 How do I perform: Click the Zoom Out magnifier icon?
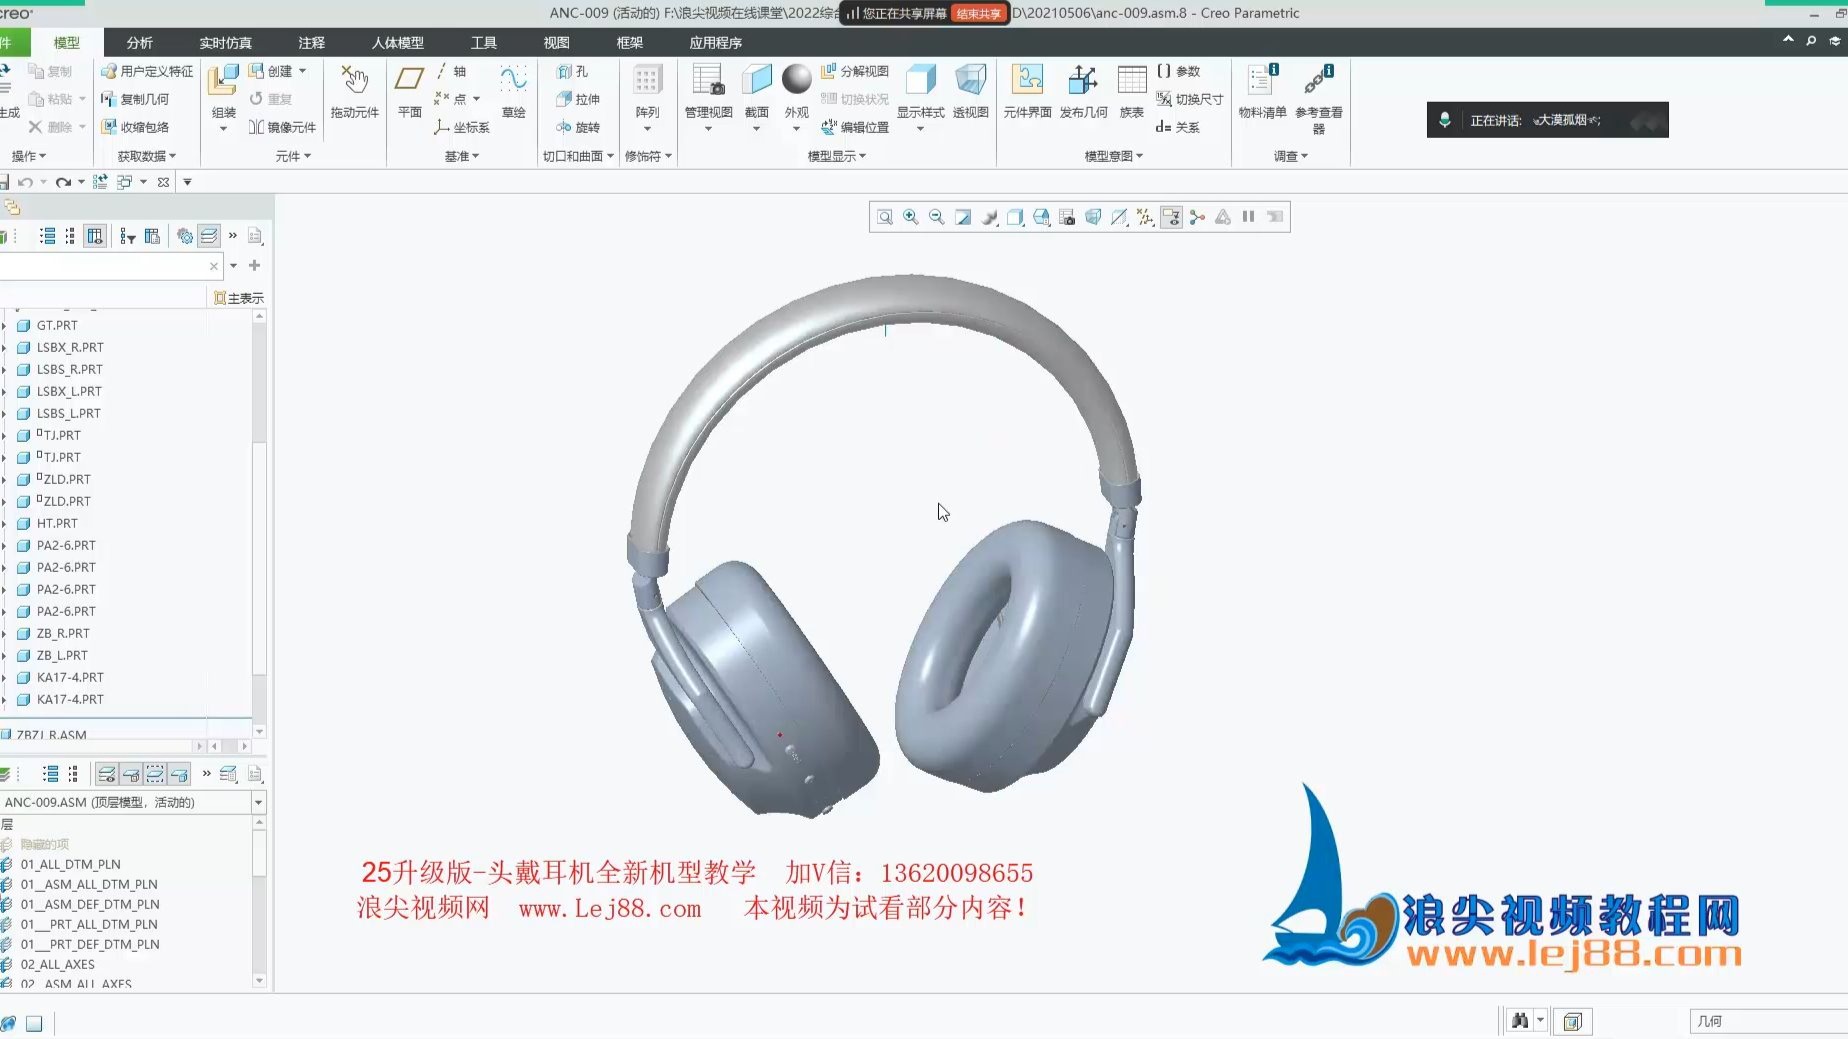click(x=937, y=217)
